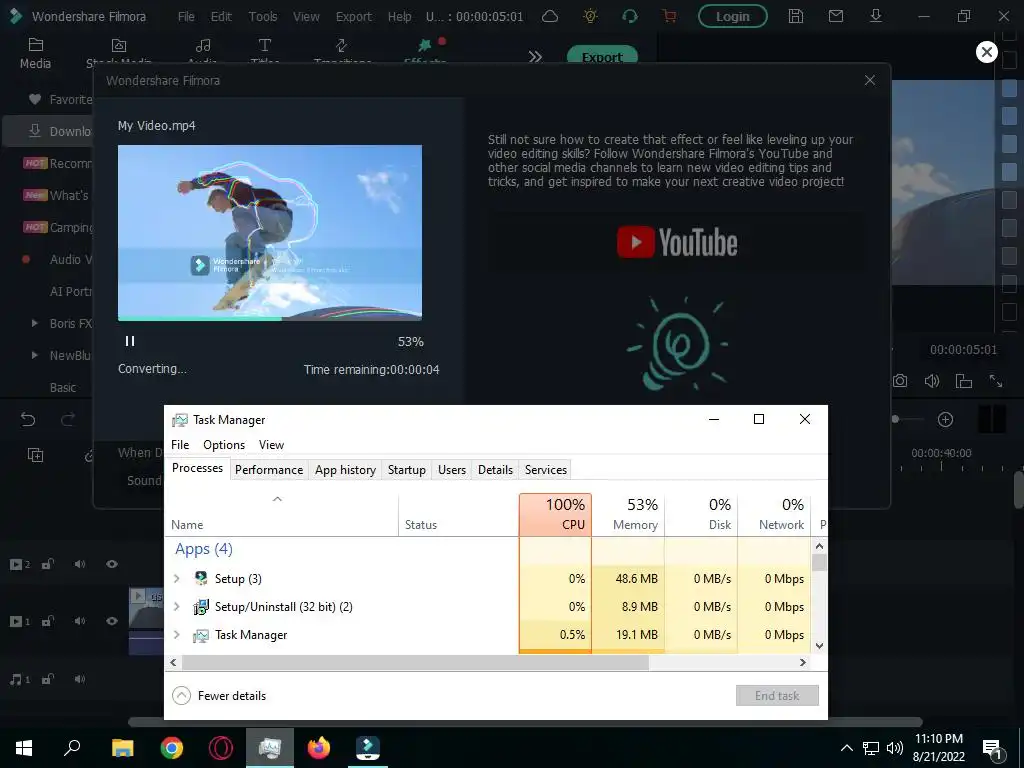Mute video track 1 audio

pos(80,621)
